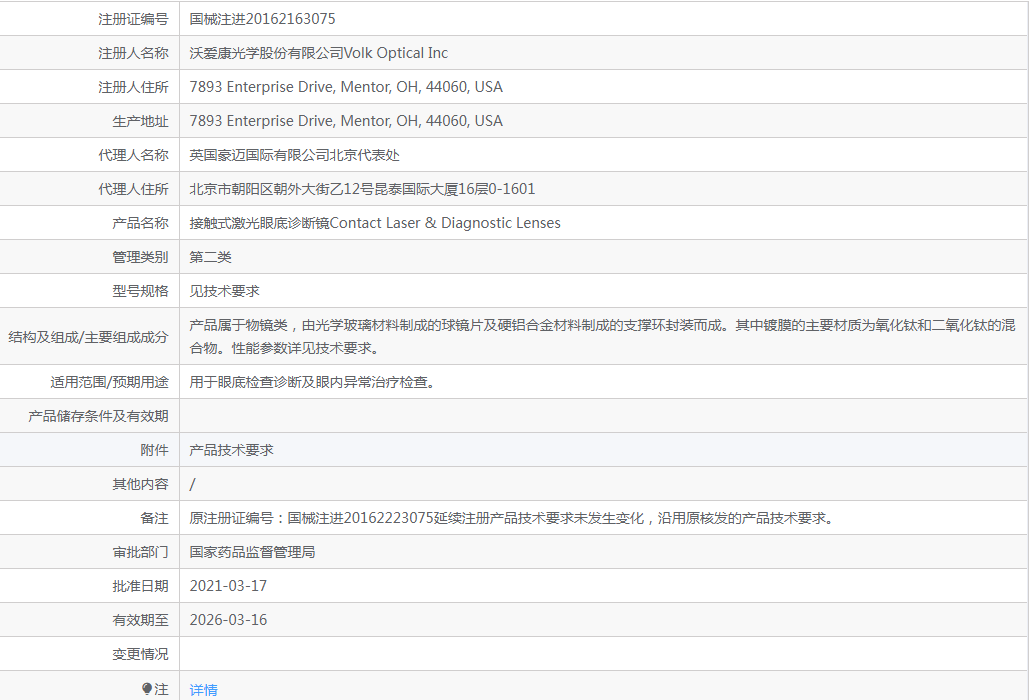
Task: Click the 注册人名称 row label
Action: (x=133, y=53)
